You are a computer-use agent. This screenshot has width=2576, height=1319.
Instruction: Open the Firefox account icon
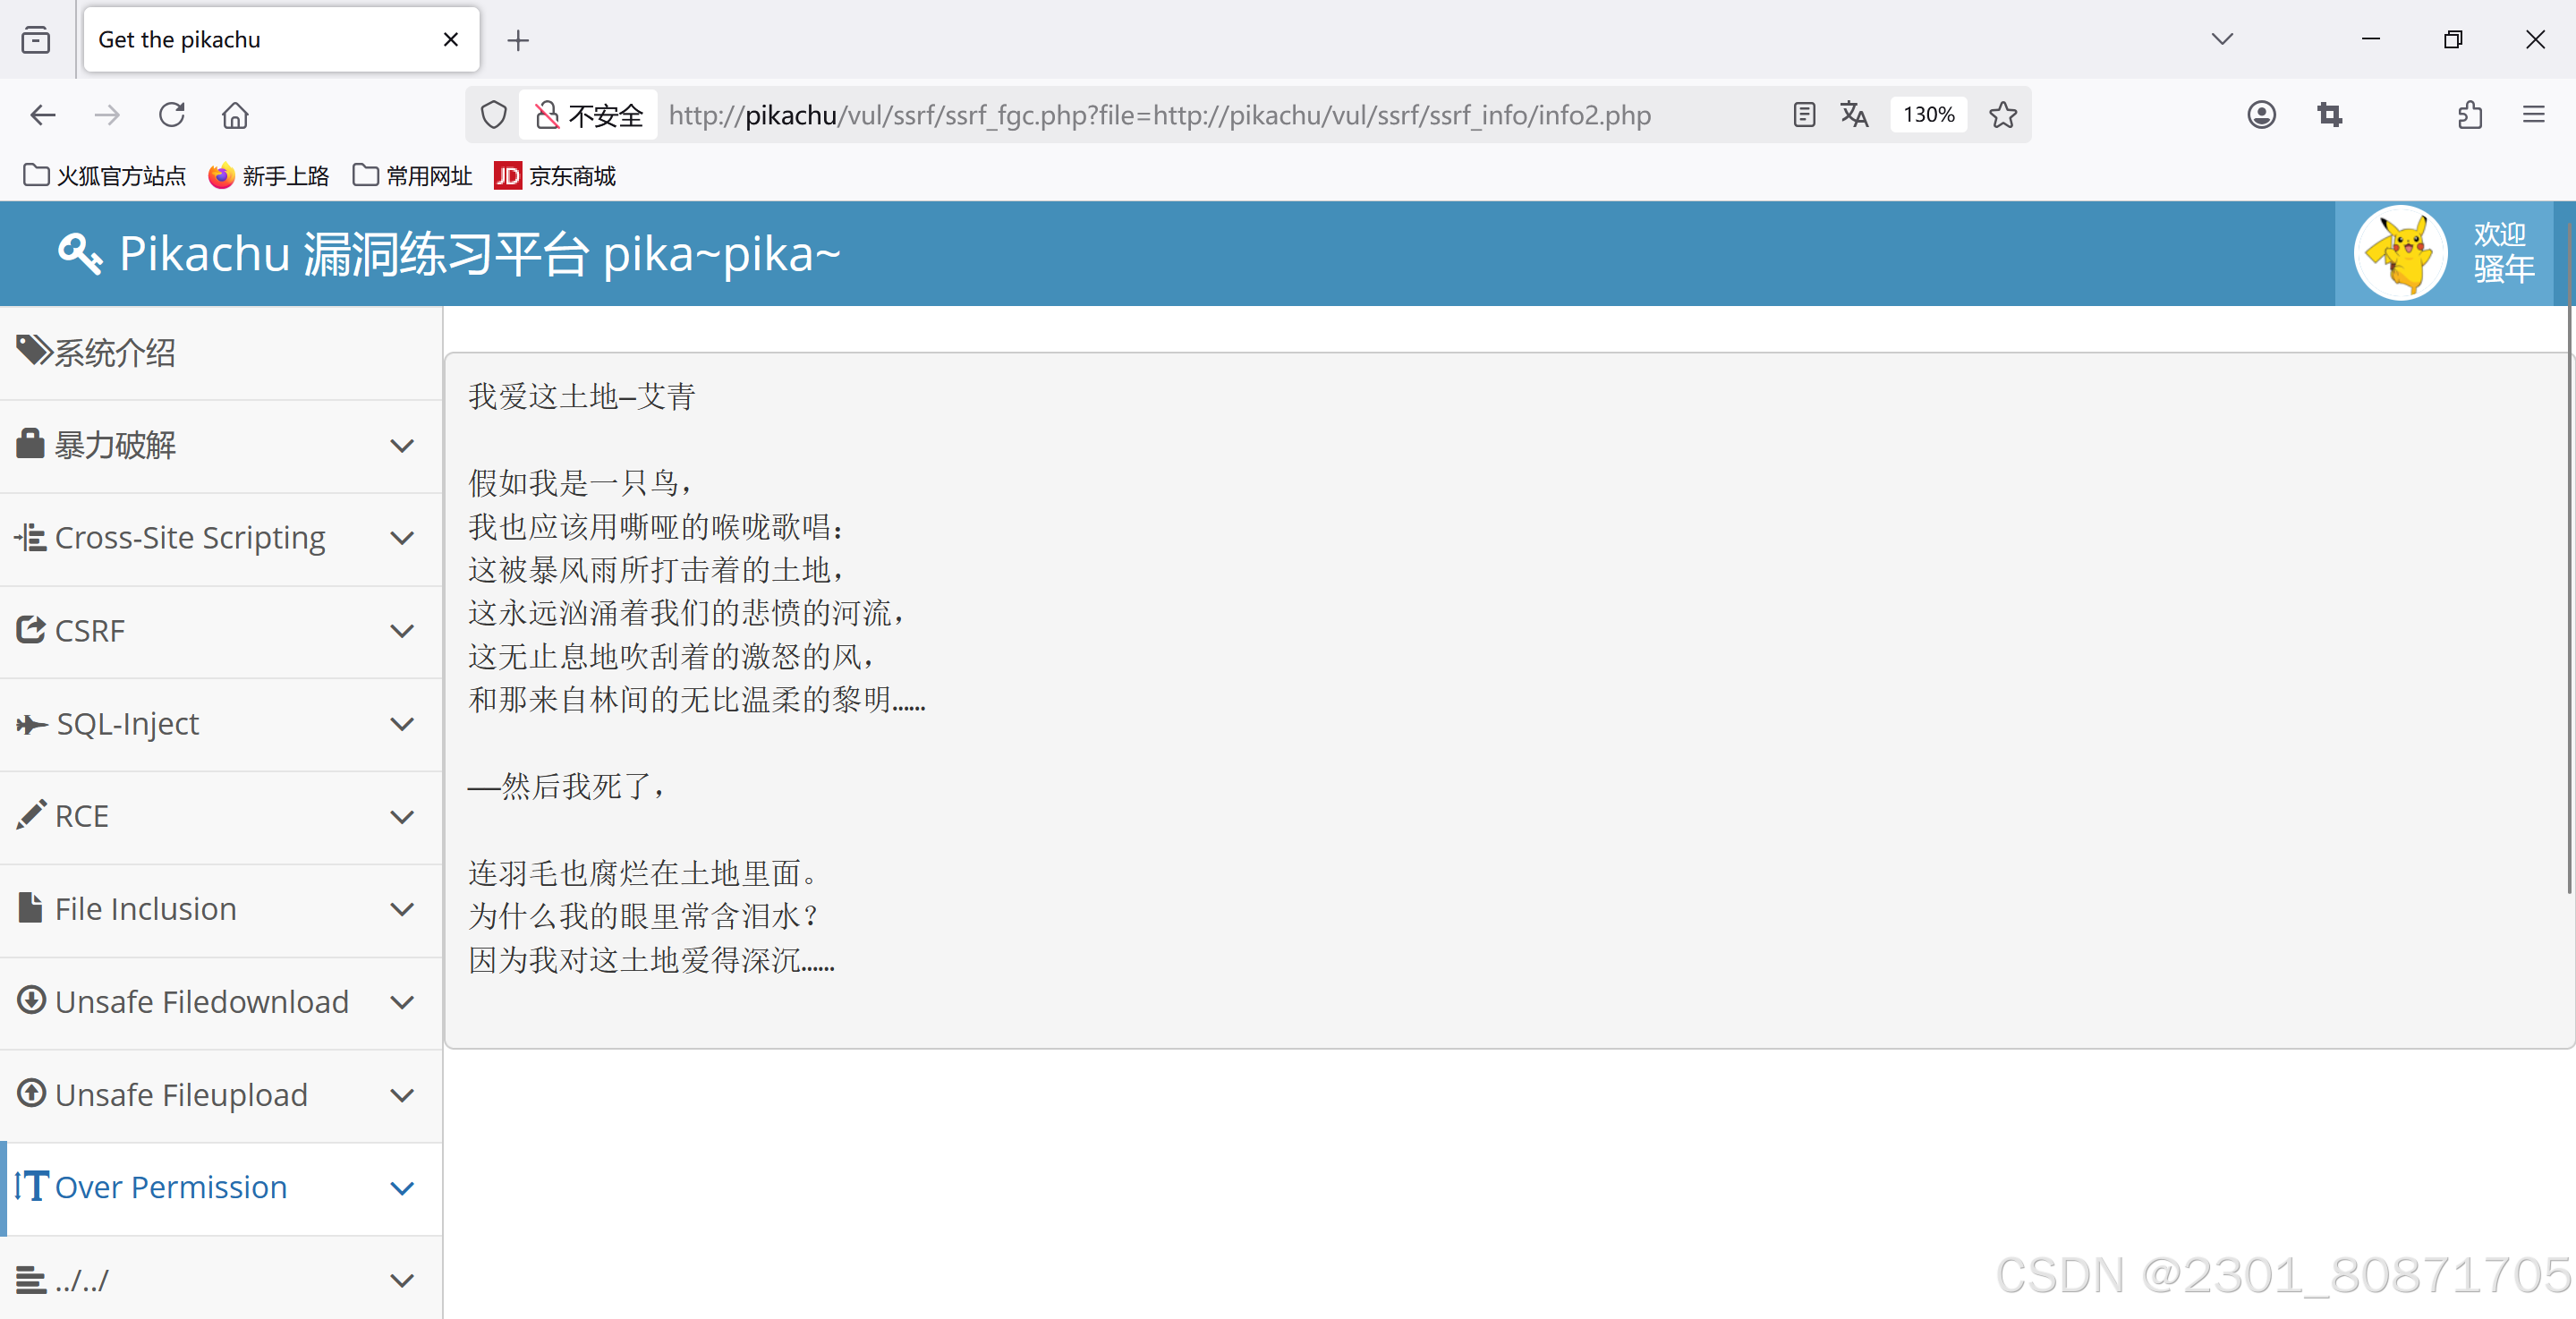(2261, 115)
